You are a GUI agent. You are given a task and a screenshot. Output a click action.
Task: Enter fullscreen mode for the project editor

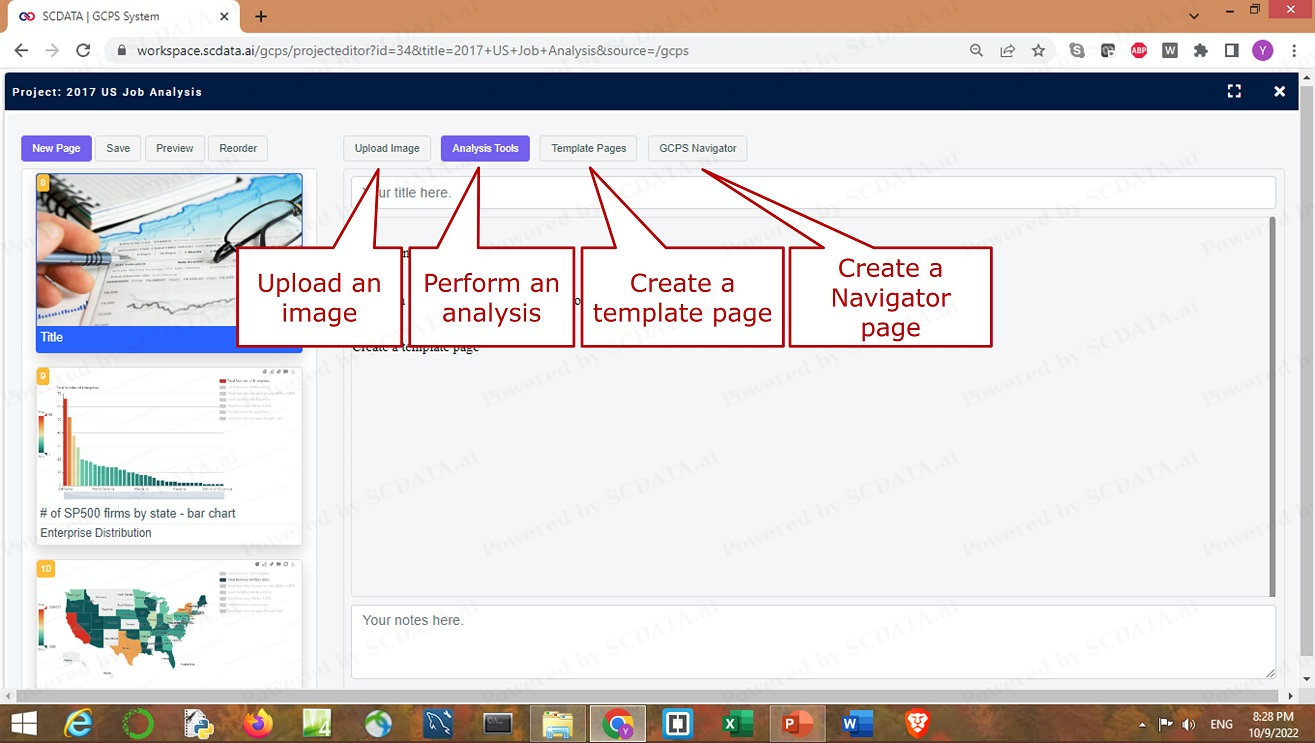1234,91
